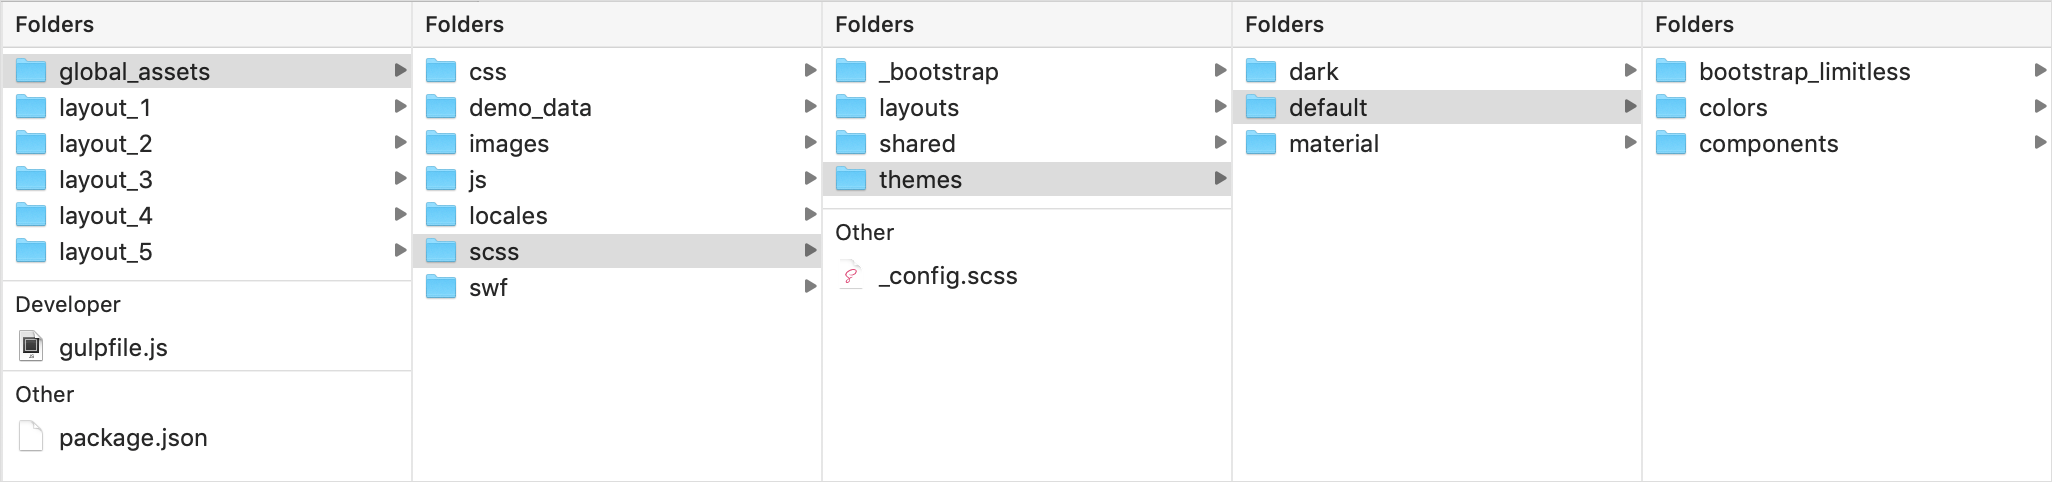Click the _bootstrap folder icon
This screenshot has width=2052, height=482.
tap(851, 71)
